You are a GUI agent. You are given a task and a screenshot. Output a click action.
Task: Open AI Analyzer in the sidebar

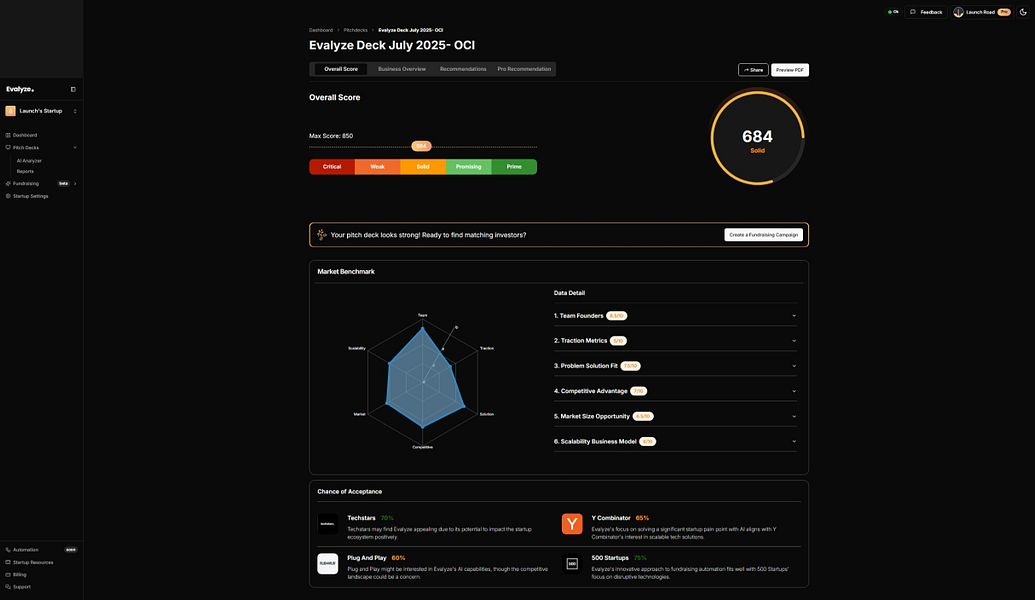pyautogui.click(x=29, y=160)
